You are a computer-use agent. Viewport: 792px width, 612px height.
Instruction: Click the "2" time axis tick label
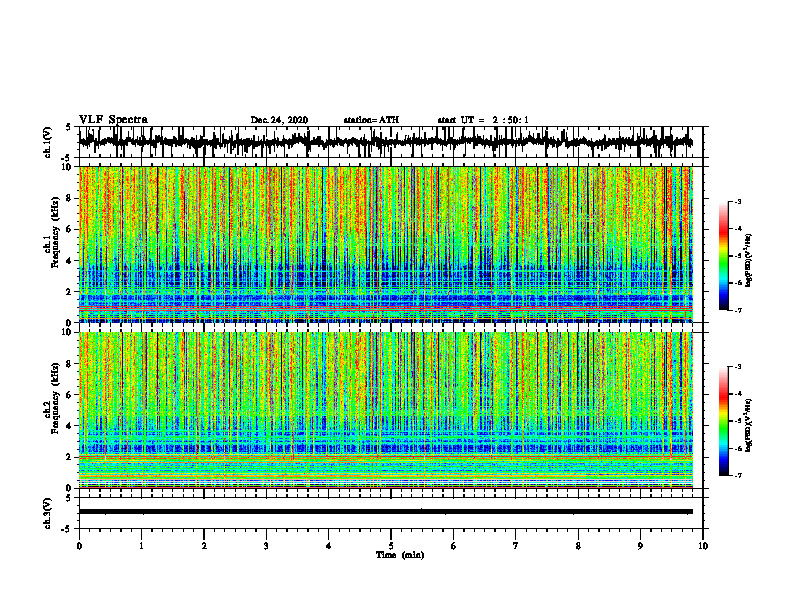tap(204, 546)
